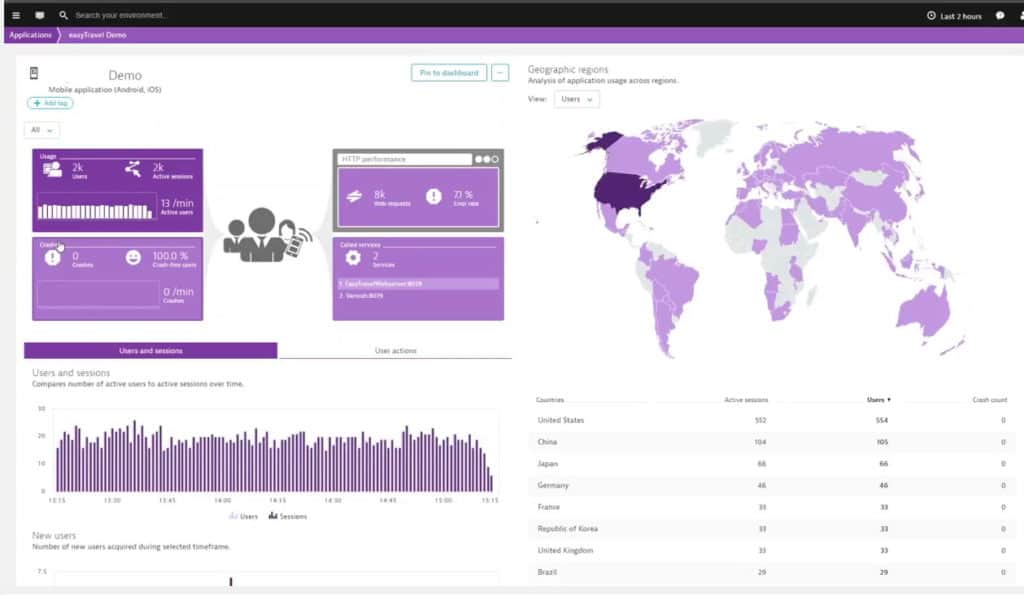Click the Geographic regions heading

coord(568,69)
